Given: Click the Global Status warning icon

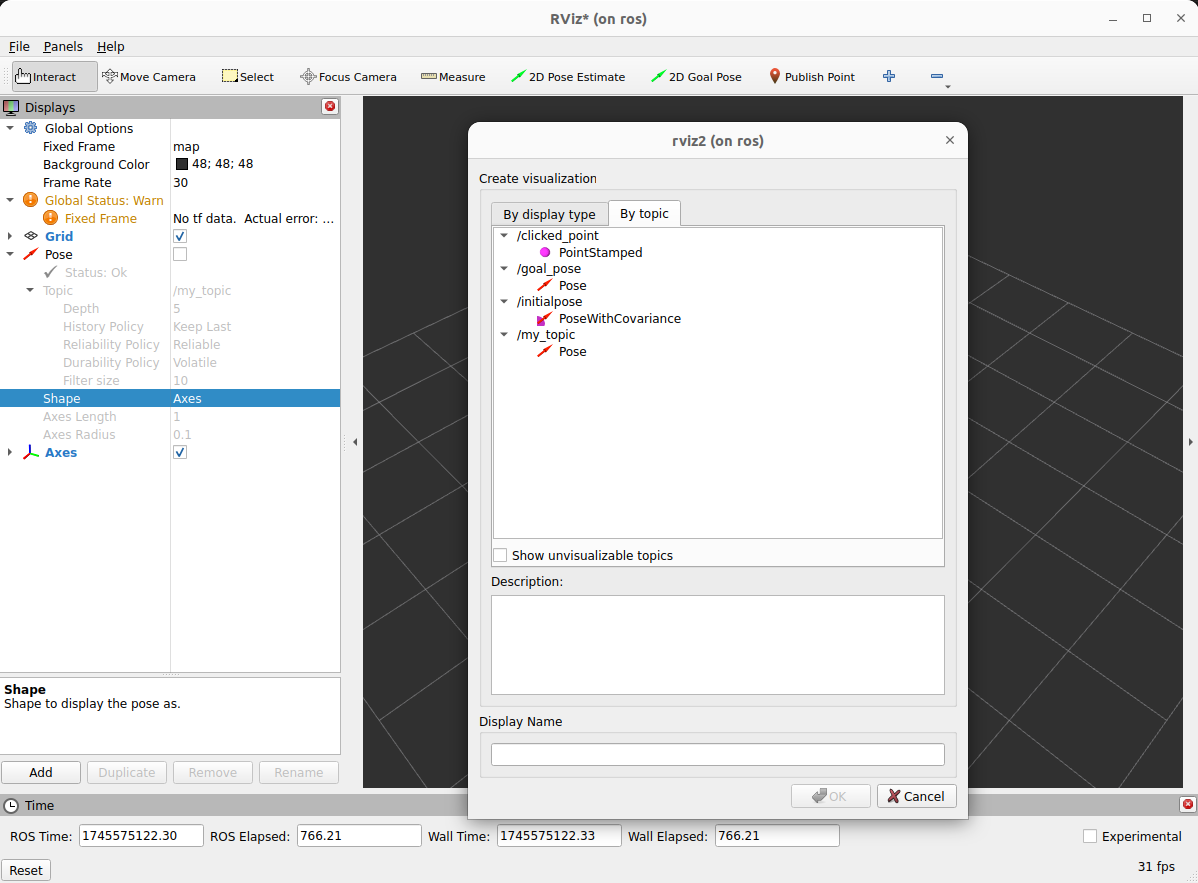Looking at the screenshot, I should (31, 200).
